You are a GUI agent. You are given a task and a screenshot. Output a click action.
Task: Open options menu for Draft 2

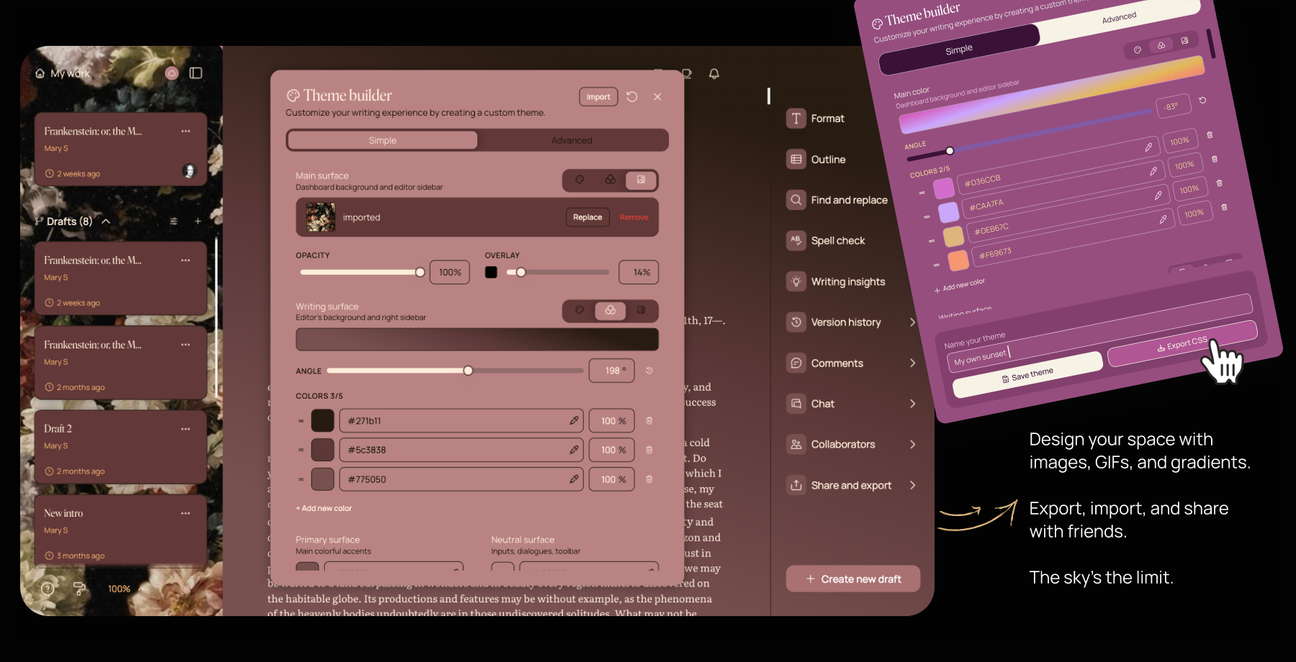point(186,429)
